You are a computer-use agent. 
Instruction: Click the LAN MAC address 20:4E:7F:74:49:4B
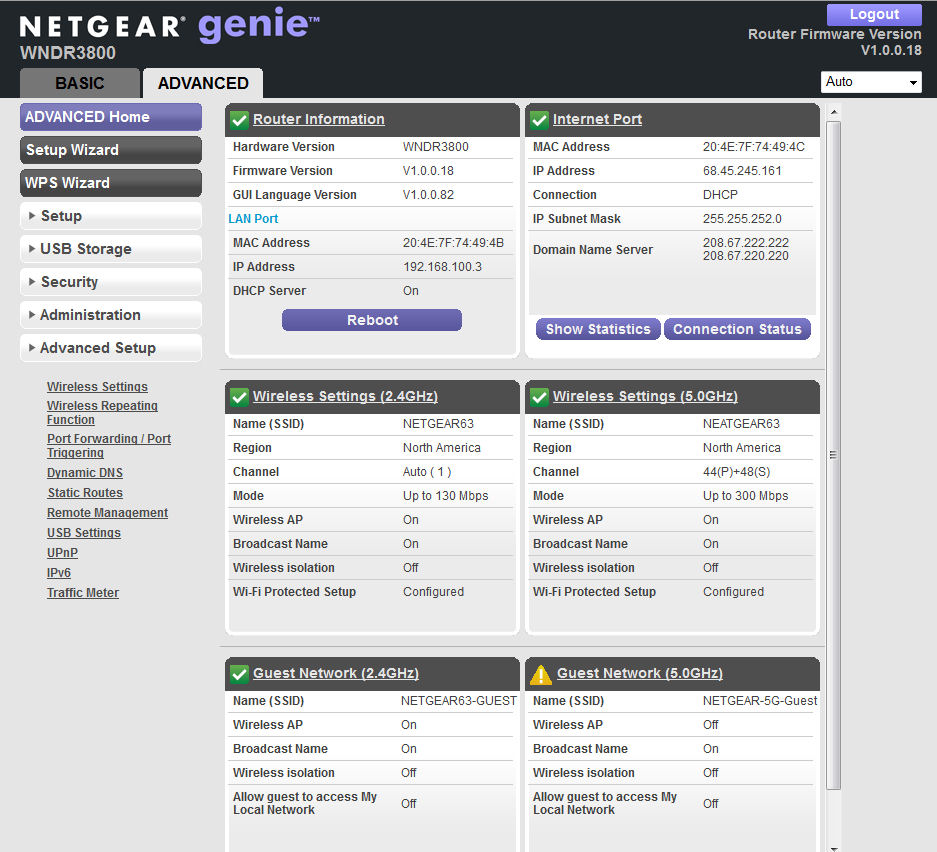[x=453, y=243]
